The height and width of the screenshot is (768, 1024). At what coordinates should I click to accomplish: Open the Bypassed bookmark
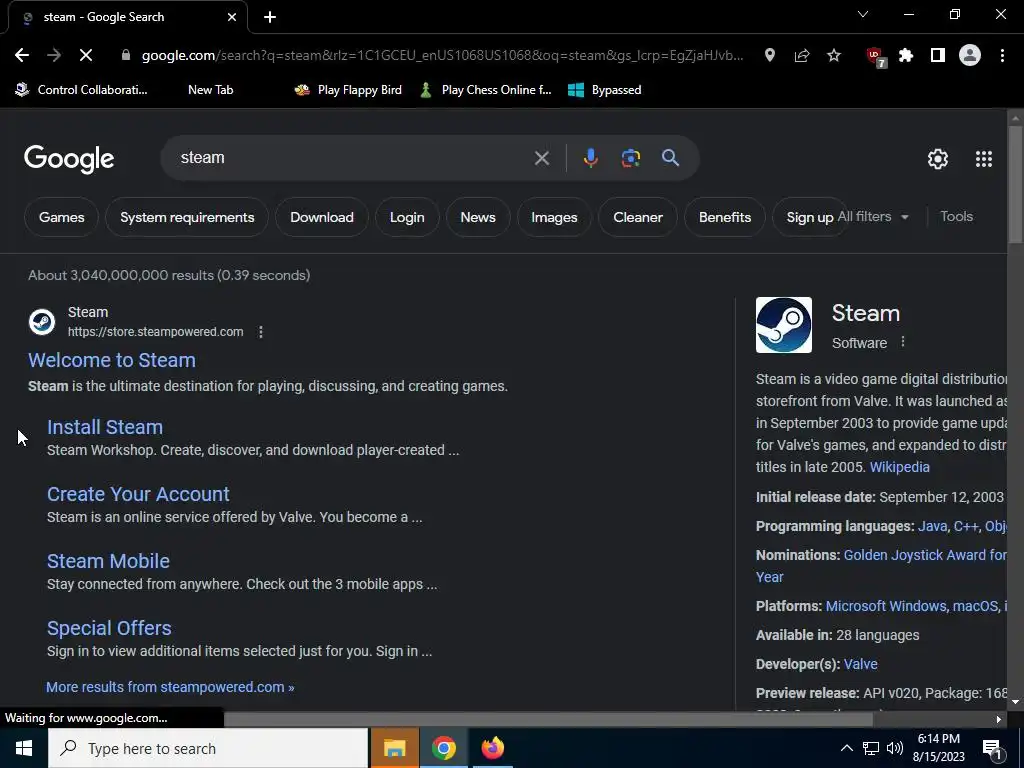[x=605, y=90]
